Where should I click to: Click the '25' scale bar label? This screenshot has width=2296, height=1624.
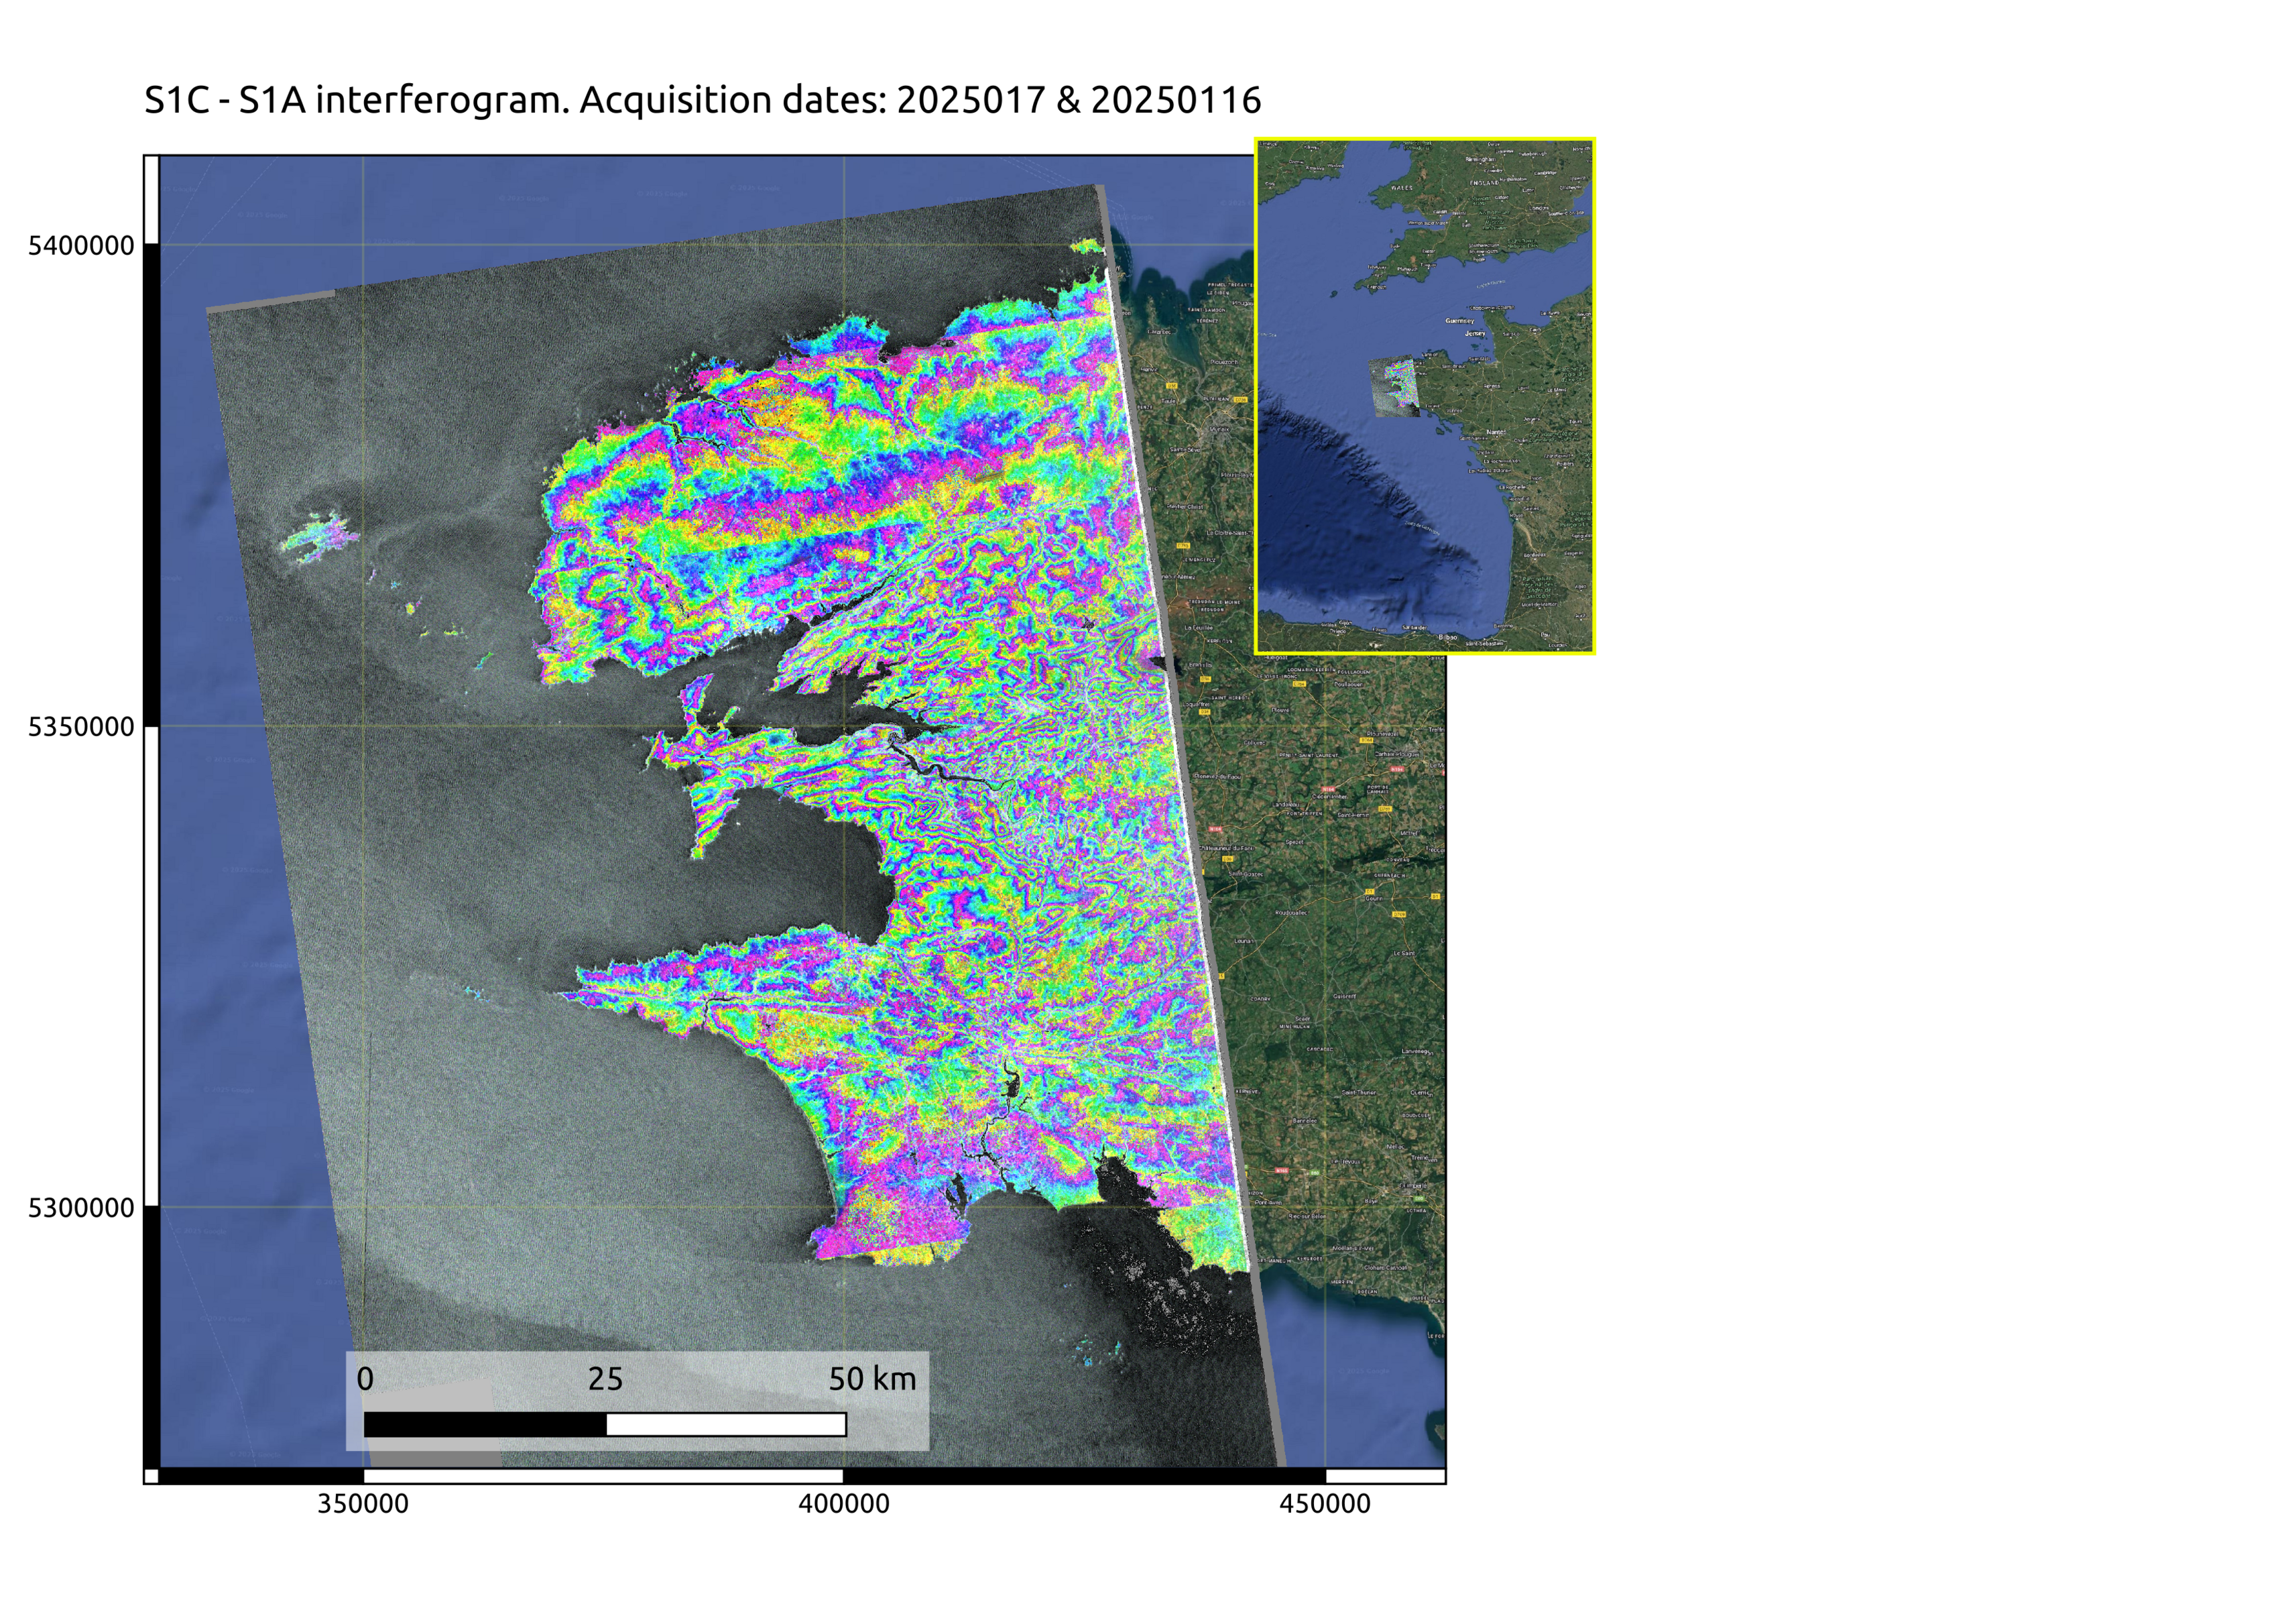(x=605, y=1379)
